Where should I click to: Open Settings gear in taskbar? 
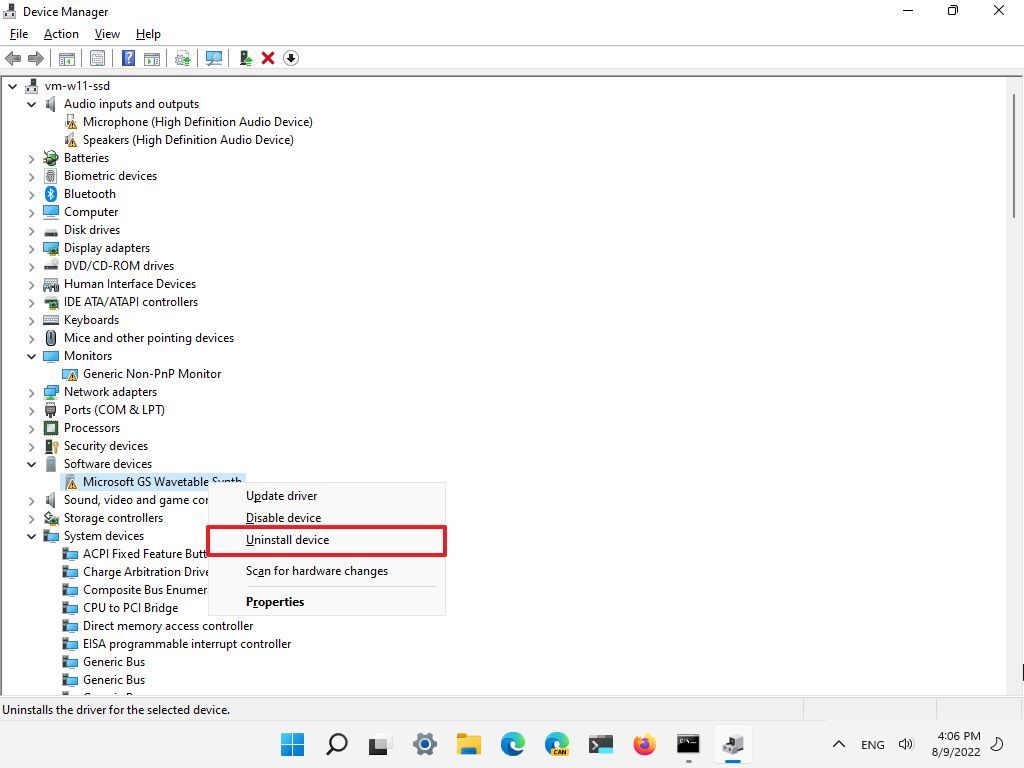coord(424,744)
